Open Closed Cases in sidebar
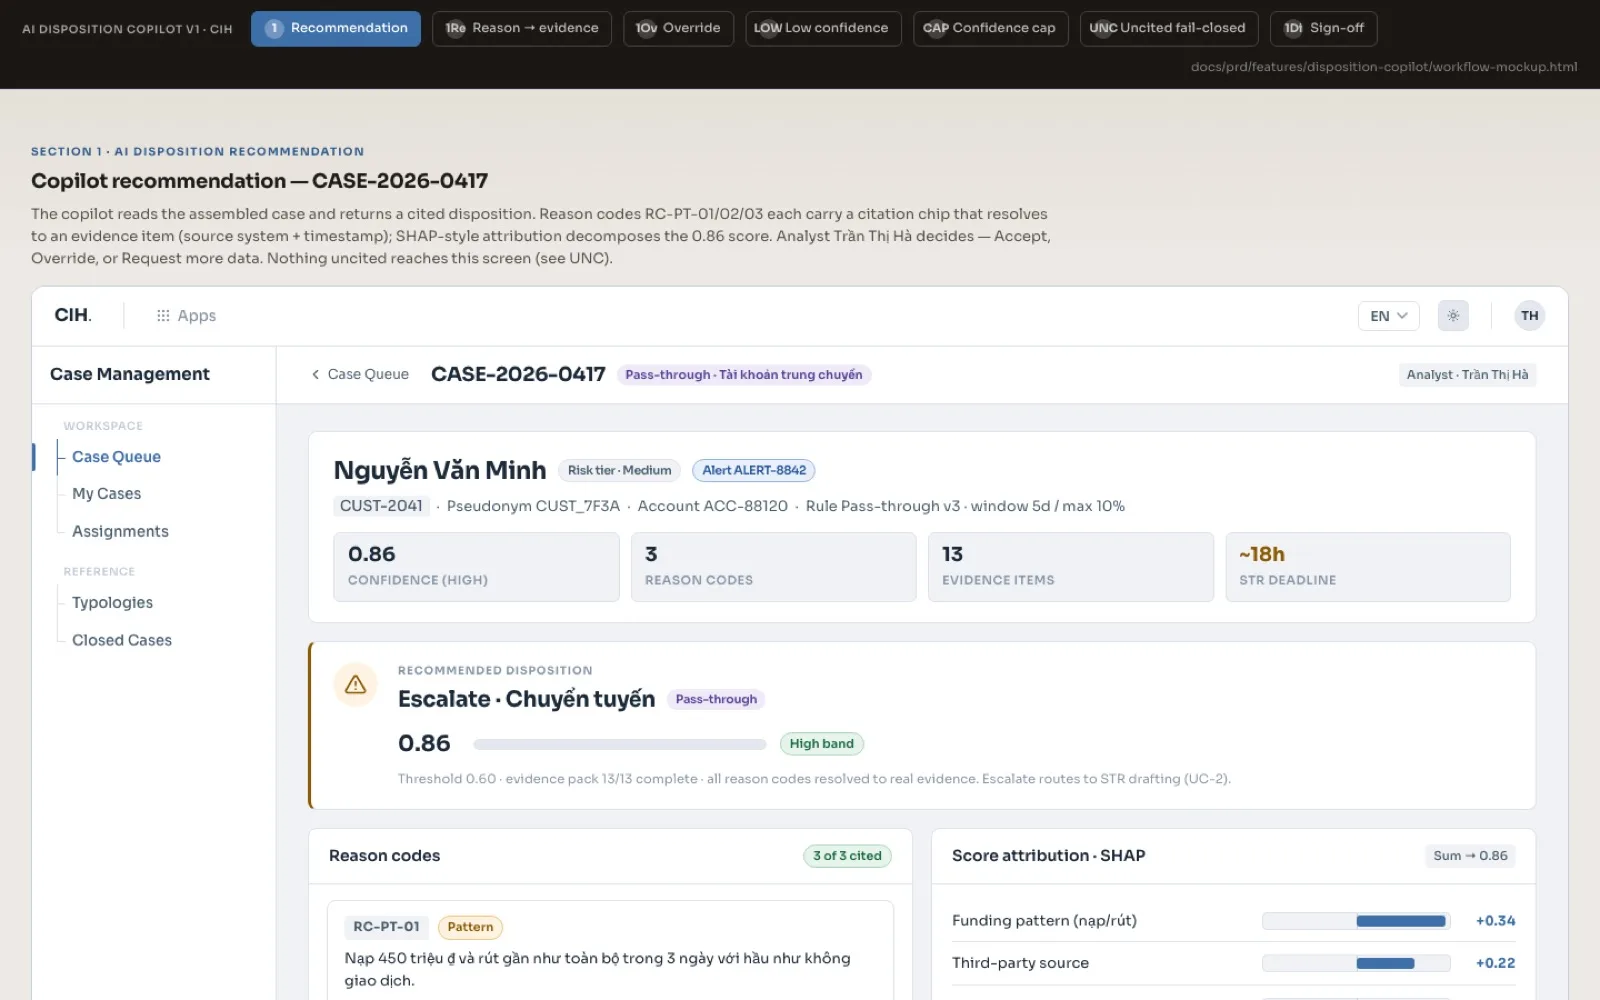This screenshot has width=1600, height=1000. click(122, 640)
